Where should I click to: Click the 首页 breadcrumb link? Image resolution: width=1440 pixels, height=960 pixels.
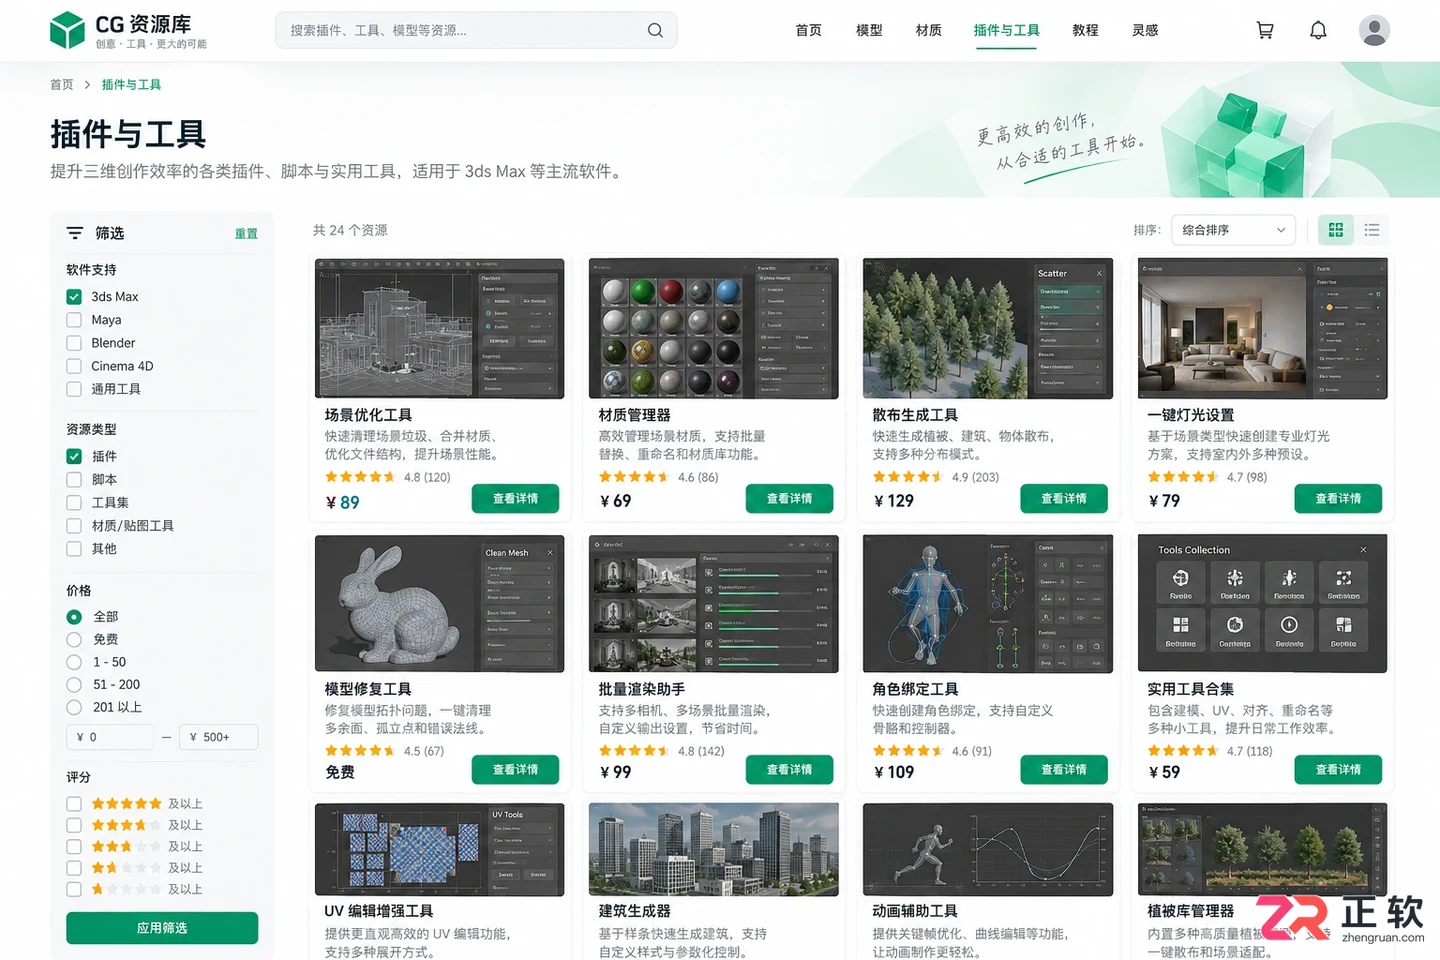point(62,85)
